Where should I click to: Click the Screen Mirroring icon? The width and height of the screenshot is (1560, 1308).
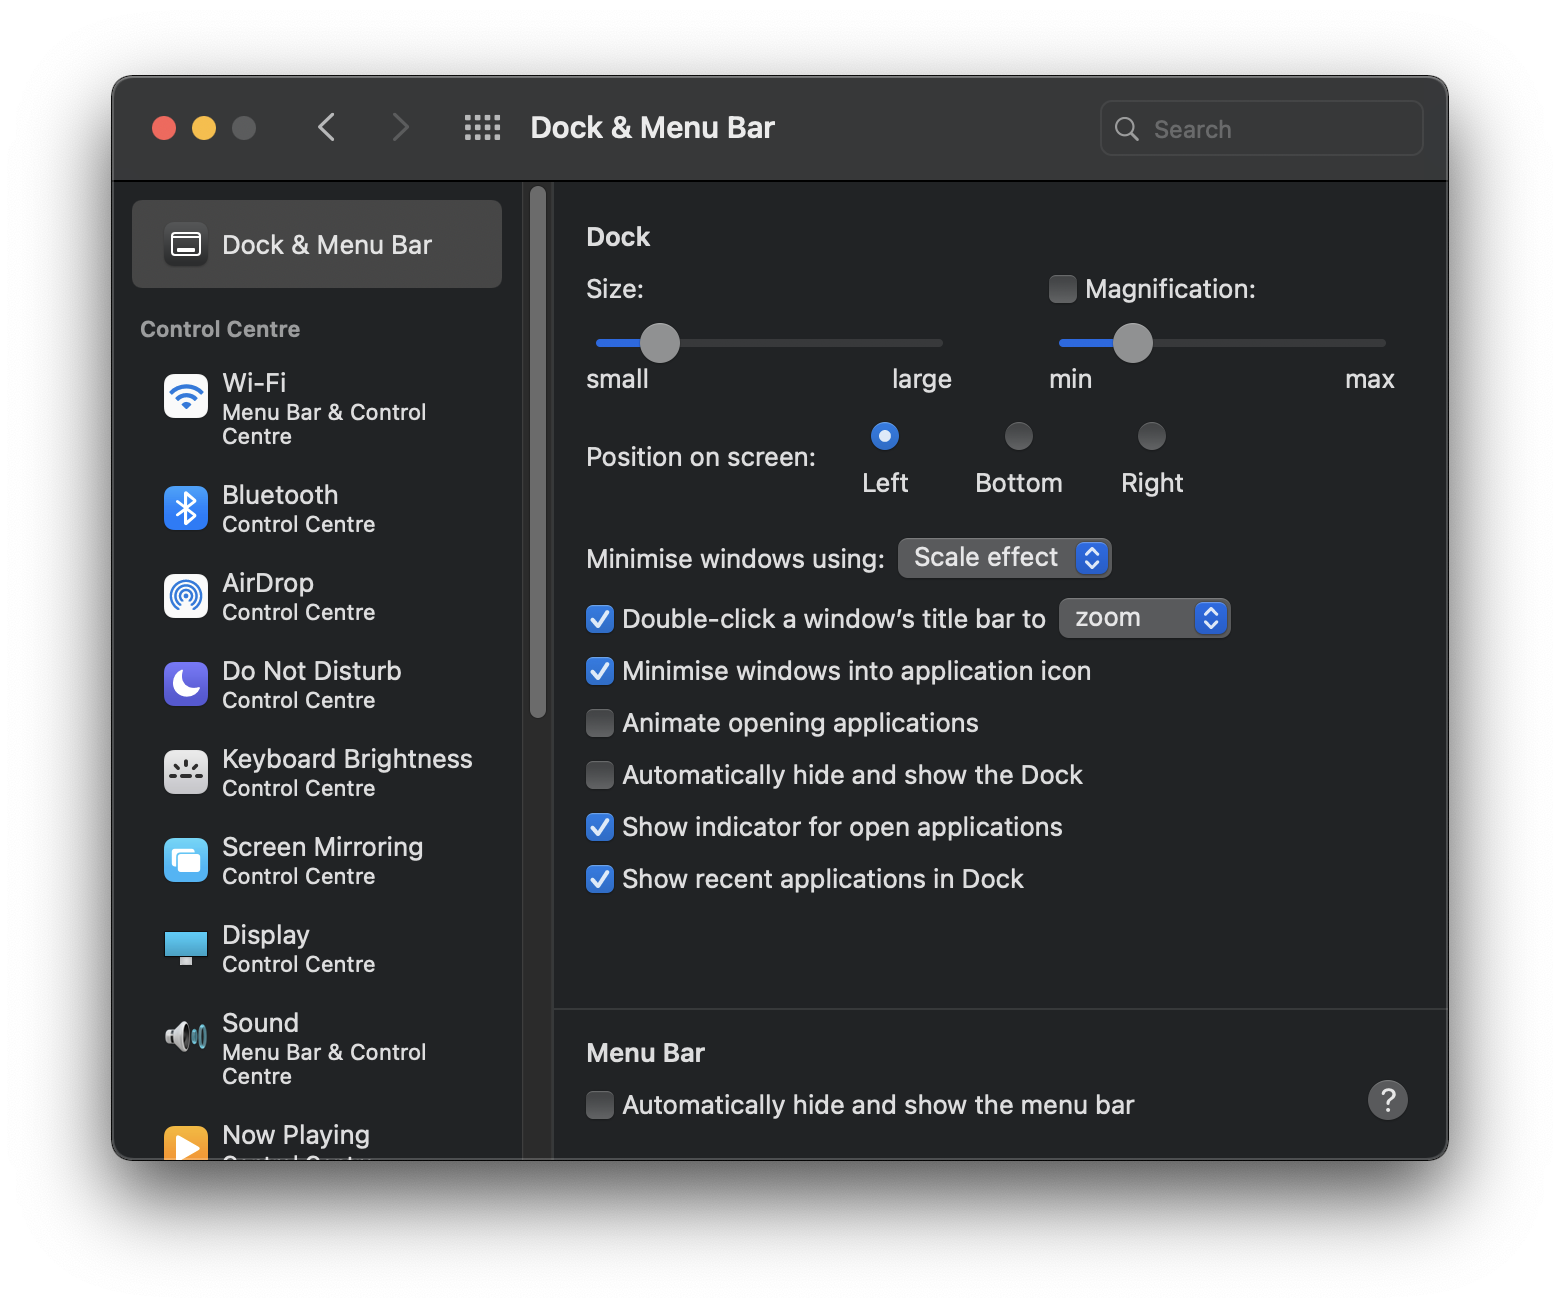click(x=186, y=860)
